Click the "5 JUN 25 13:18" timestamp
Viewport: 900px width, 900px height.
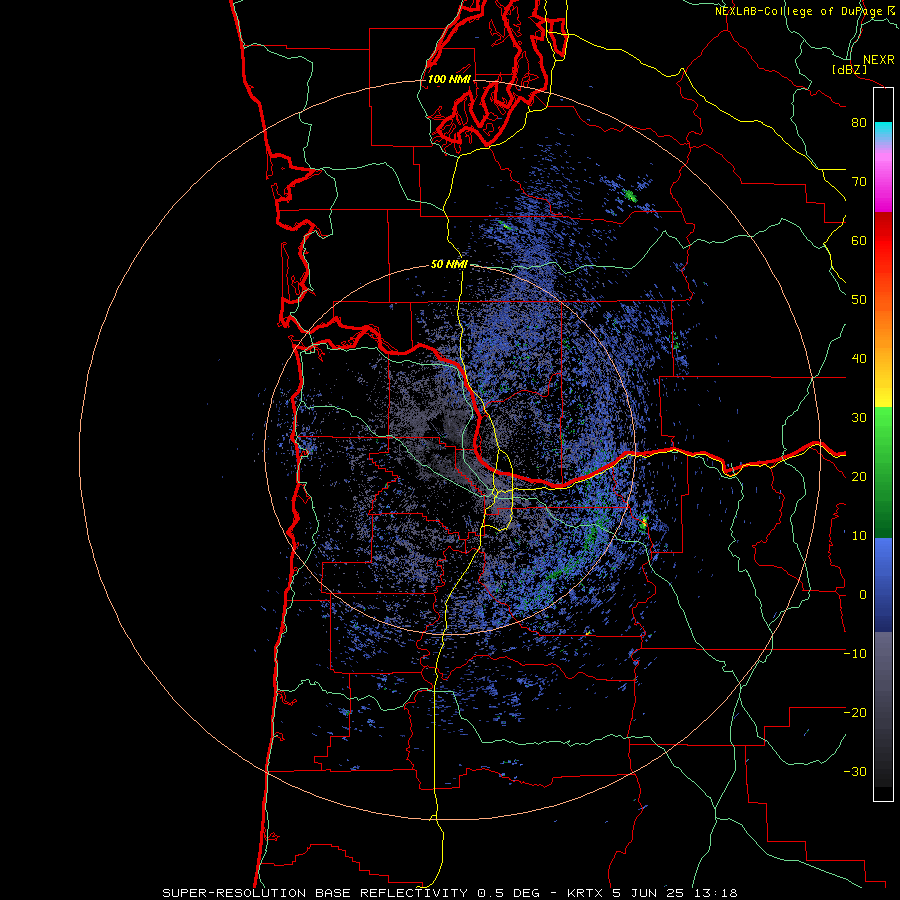coord(674,893)
